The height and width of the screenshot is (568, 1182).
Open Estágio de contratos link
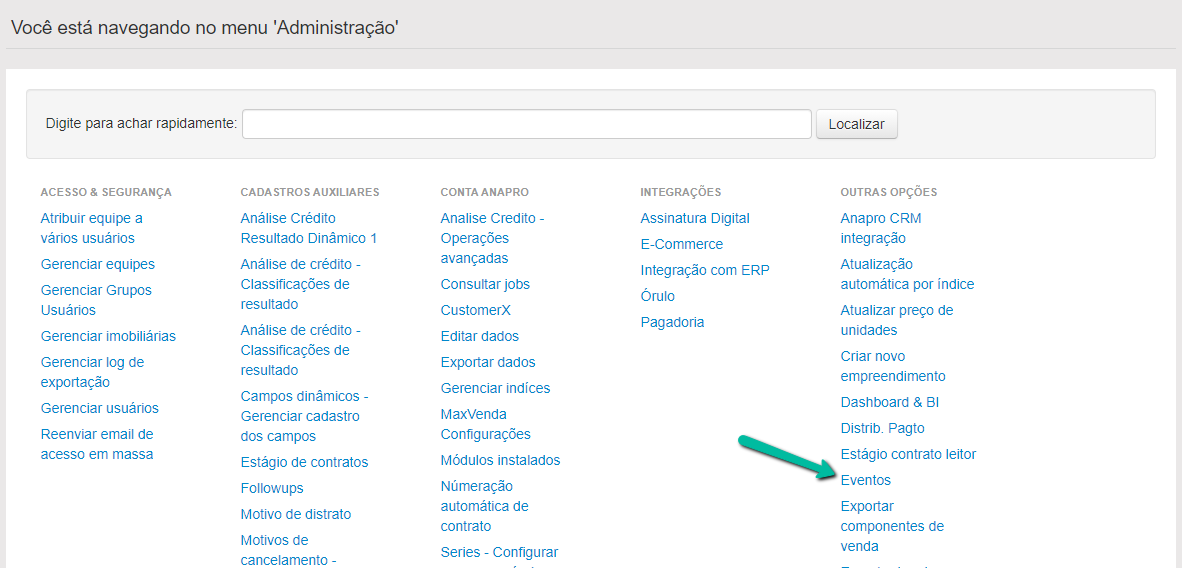tap(304, 462)
